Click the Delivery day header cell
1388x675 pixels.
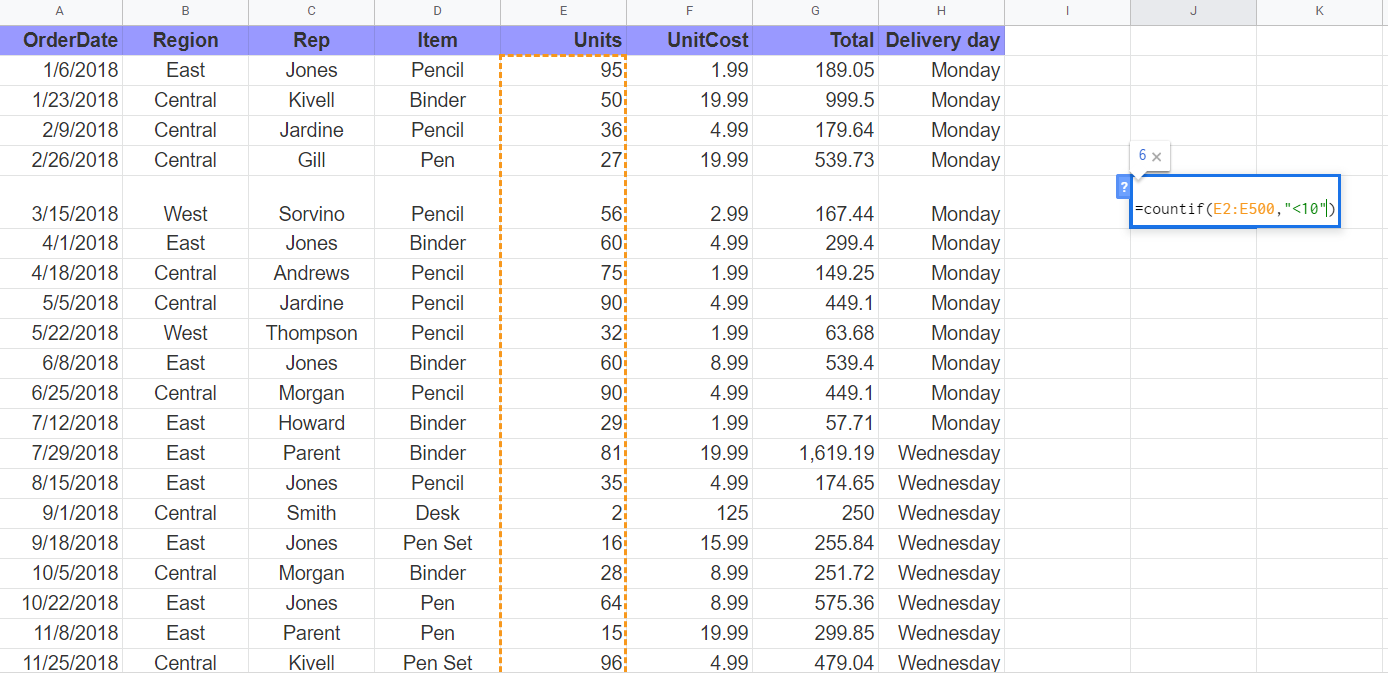[941, 40]
